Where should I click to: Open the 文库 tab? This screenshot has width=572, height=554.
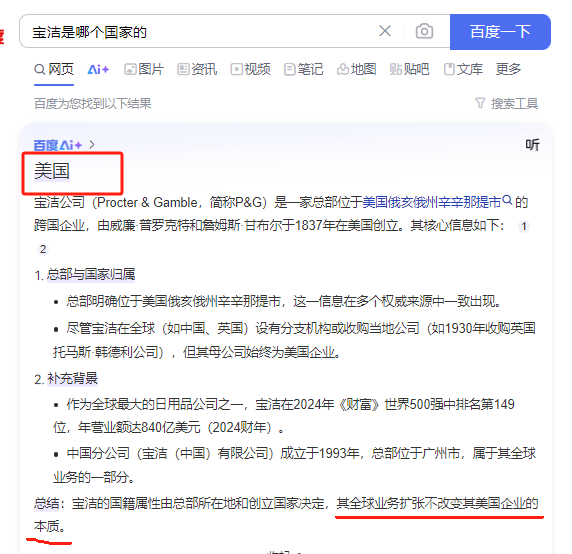(463, 69)
